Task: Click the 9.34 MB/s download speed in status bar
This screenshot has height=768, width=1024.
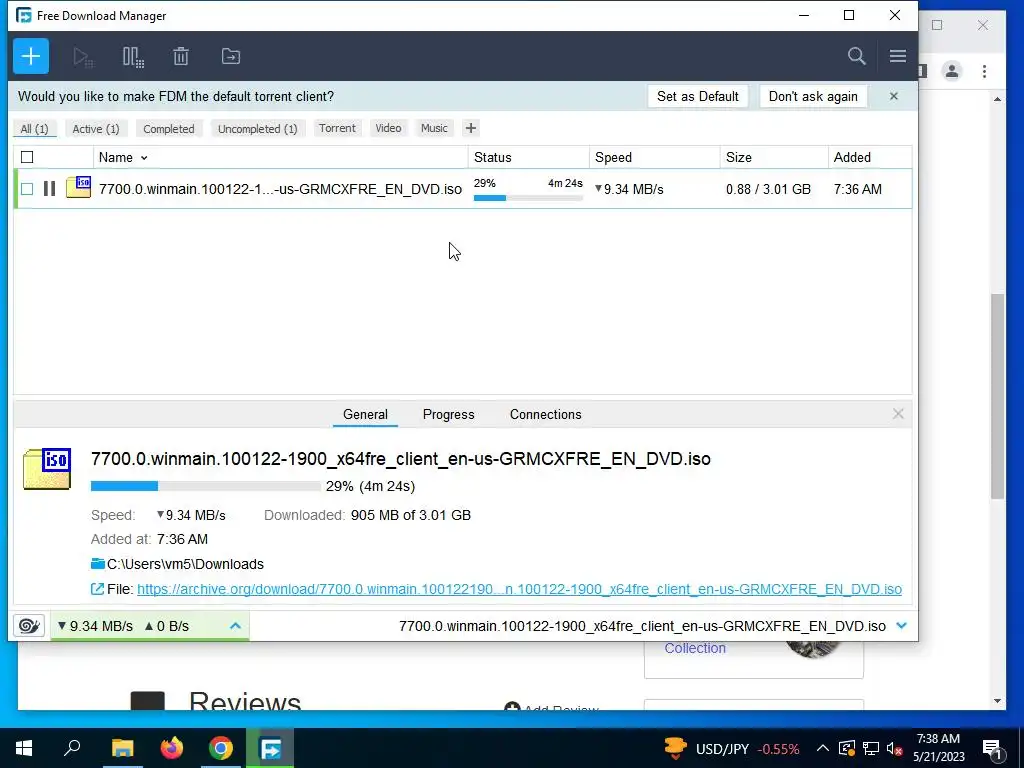Action: pyautogui.click(x=95, y=626)
